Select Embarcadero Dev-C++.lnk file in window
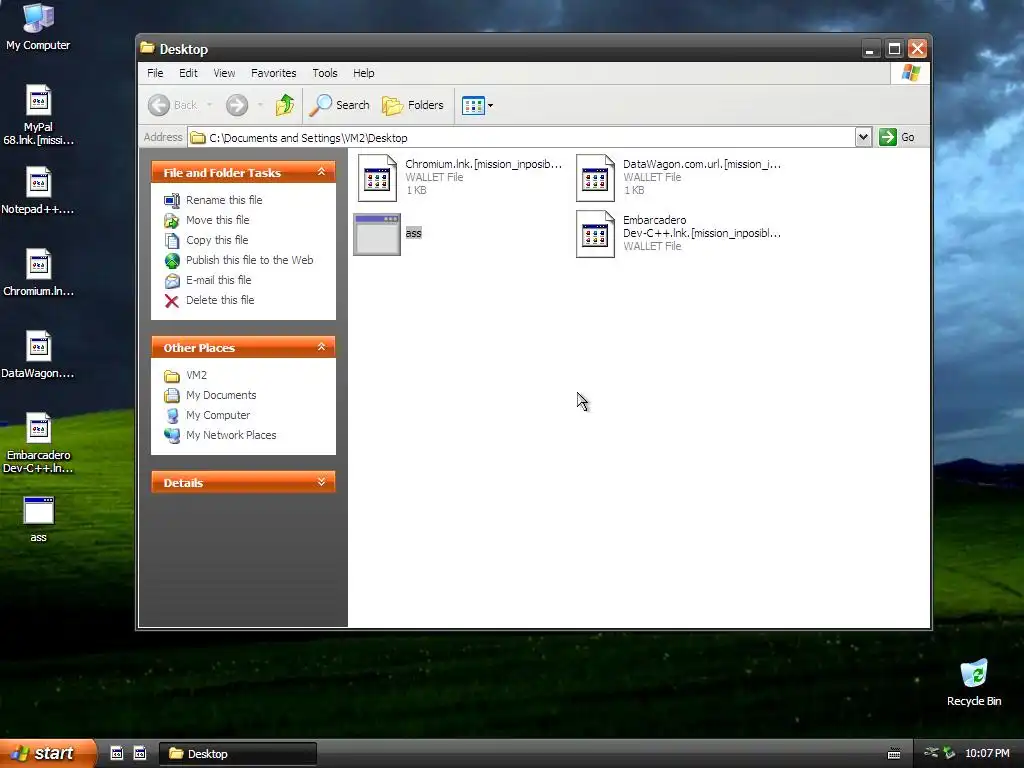 coord(679,233)
